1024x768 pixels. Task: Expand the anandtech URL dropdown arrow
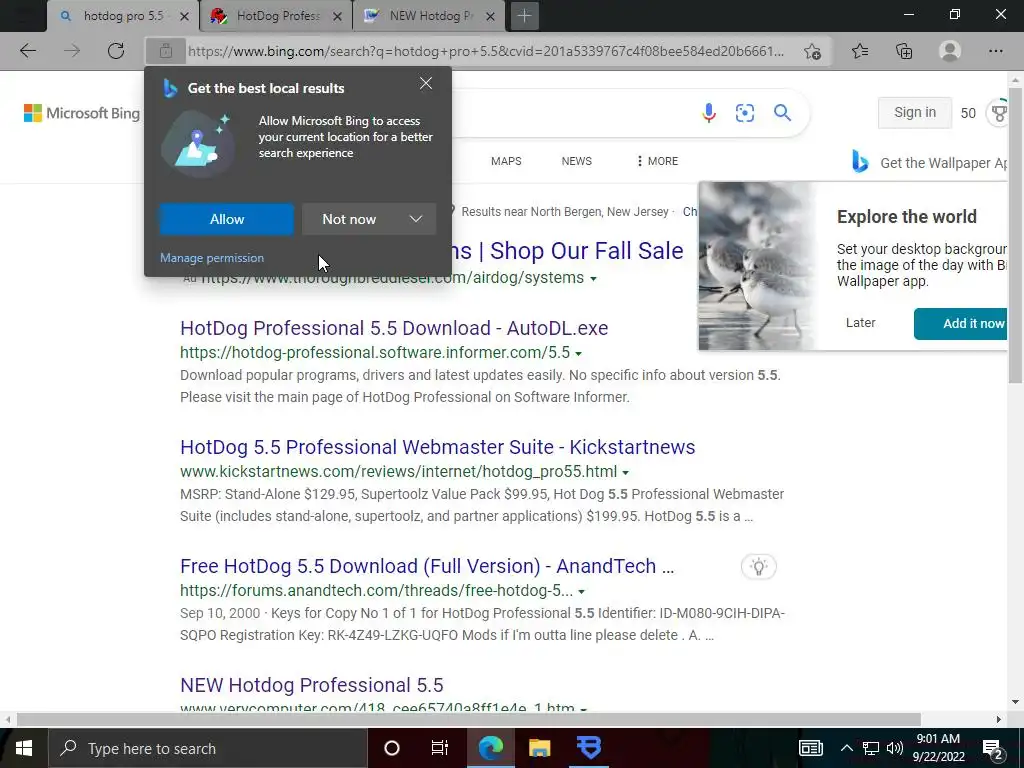581,592
